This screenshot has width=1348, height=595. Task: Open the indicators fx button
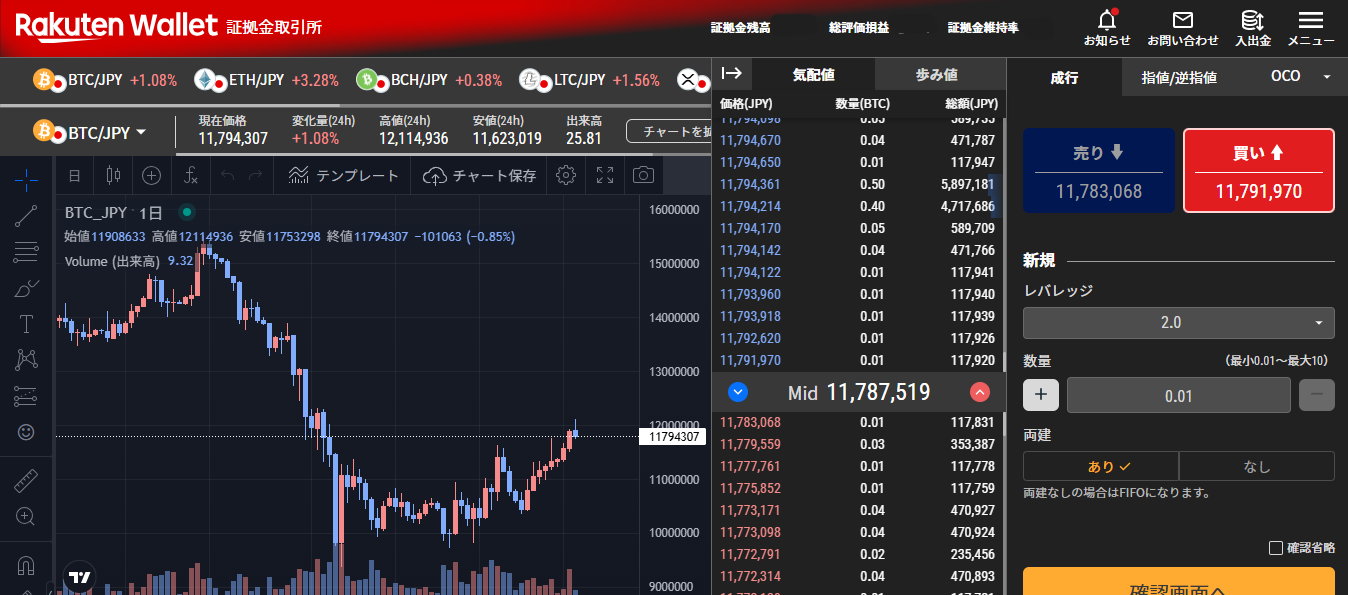[x=190, y=176]
